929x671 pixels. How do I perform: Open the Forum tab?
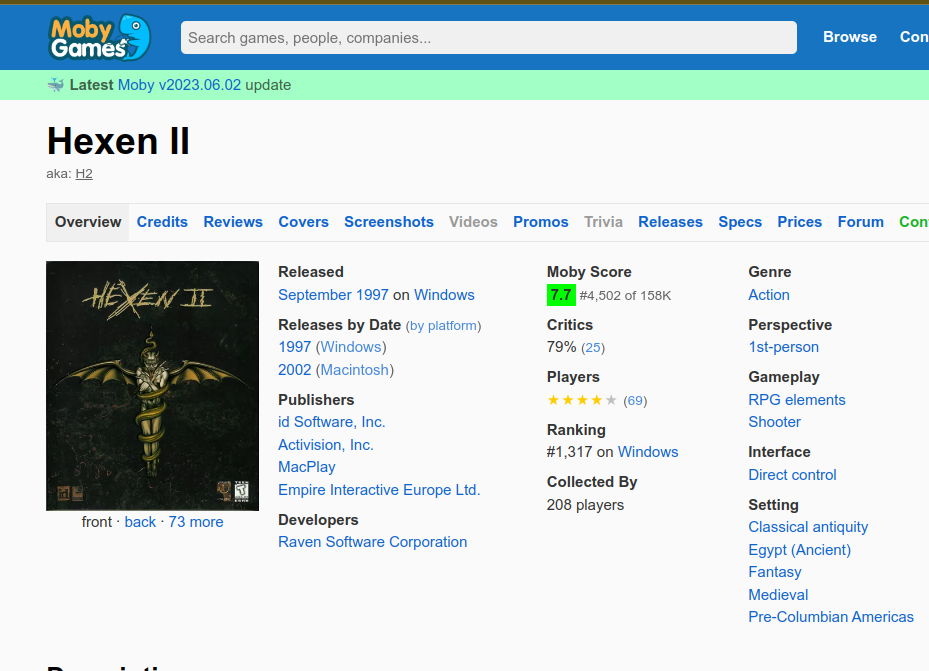860,222
